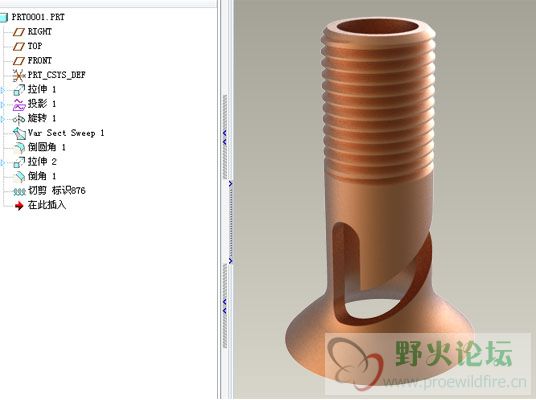536x400 pixels.
Task: Expand the 投影 1 feature node
Action: click(x=3, y=105)
